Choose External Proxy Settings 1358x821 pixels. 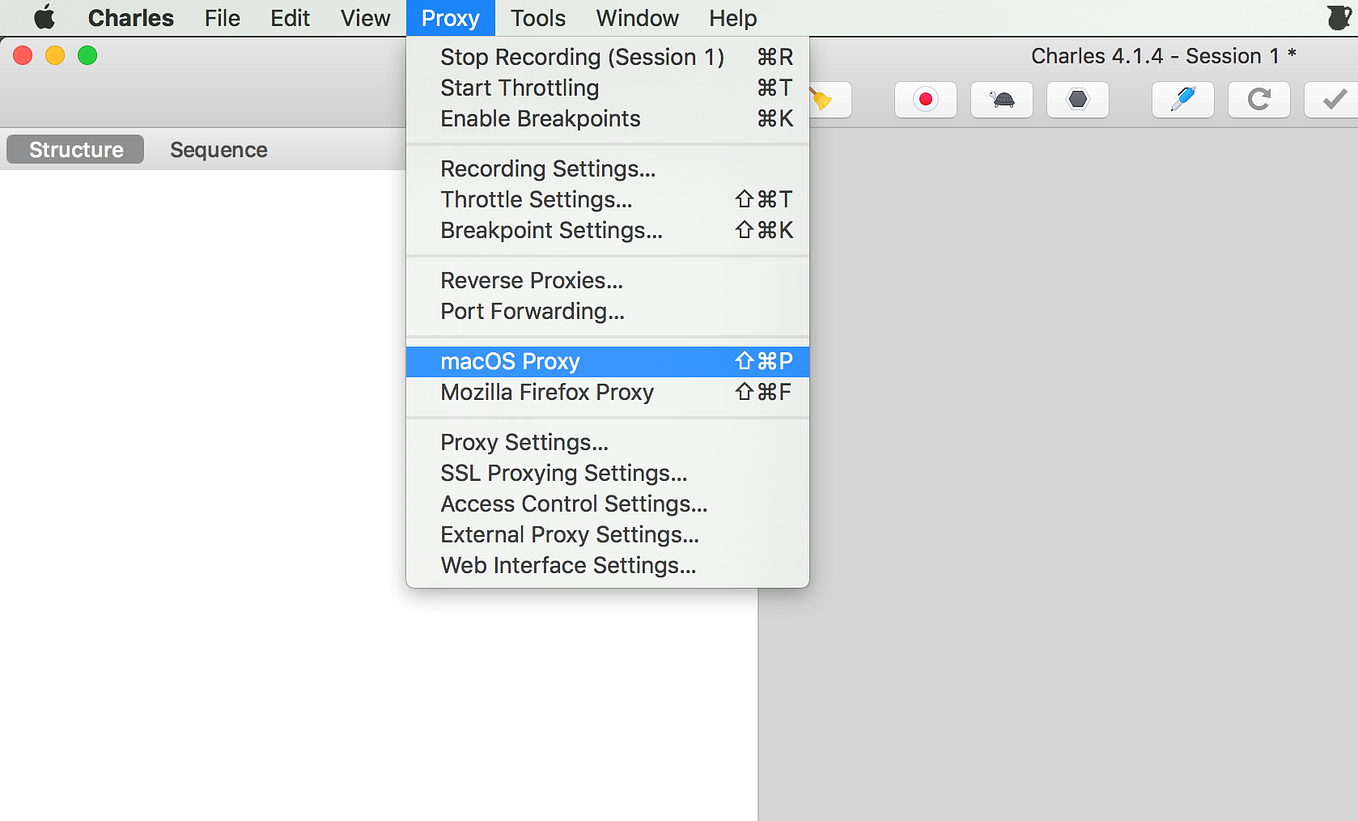coord(569,534)
